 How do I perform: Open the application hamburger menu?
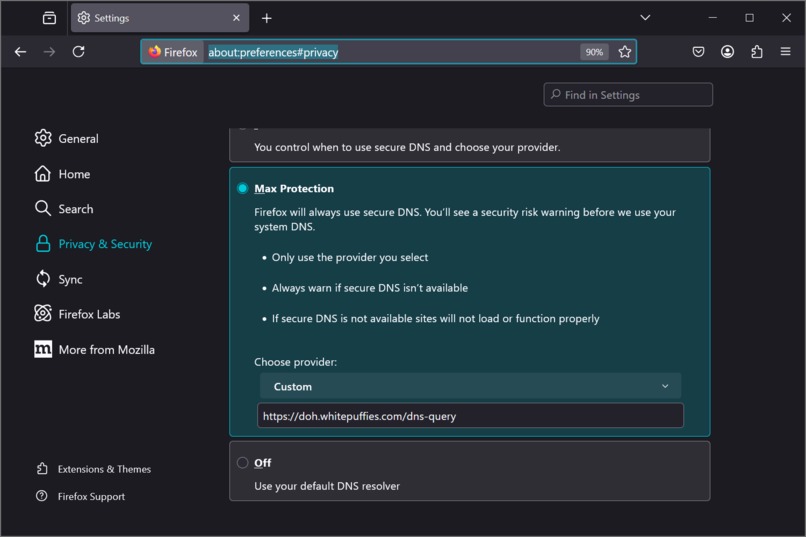pos(785,51)
